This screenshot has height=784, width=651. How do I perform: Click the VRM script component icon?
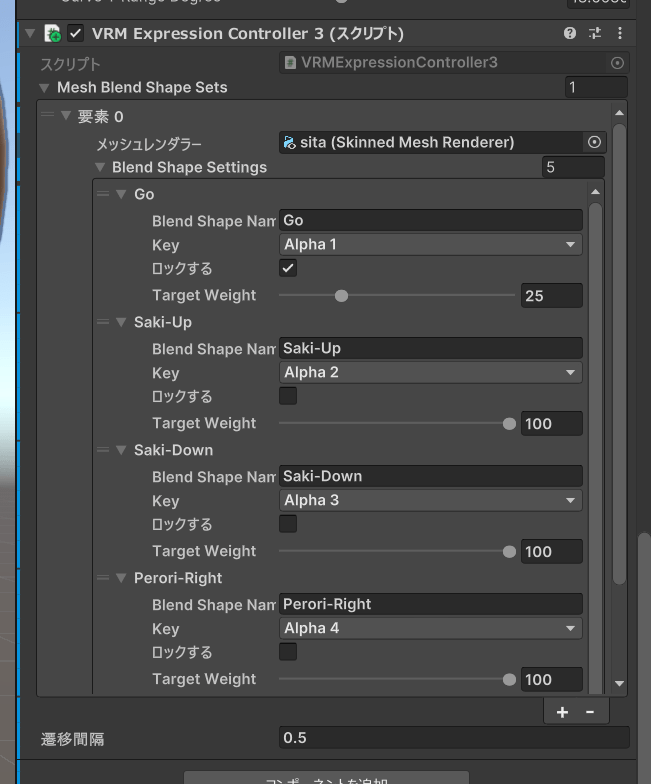pyautogui.click(x=52, y=34)
